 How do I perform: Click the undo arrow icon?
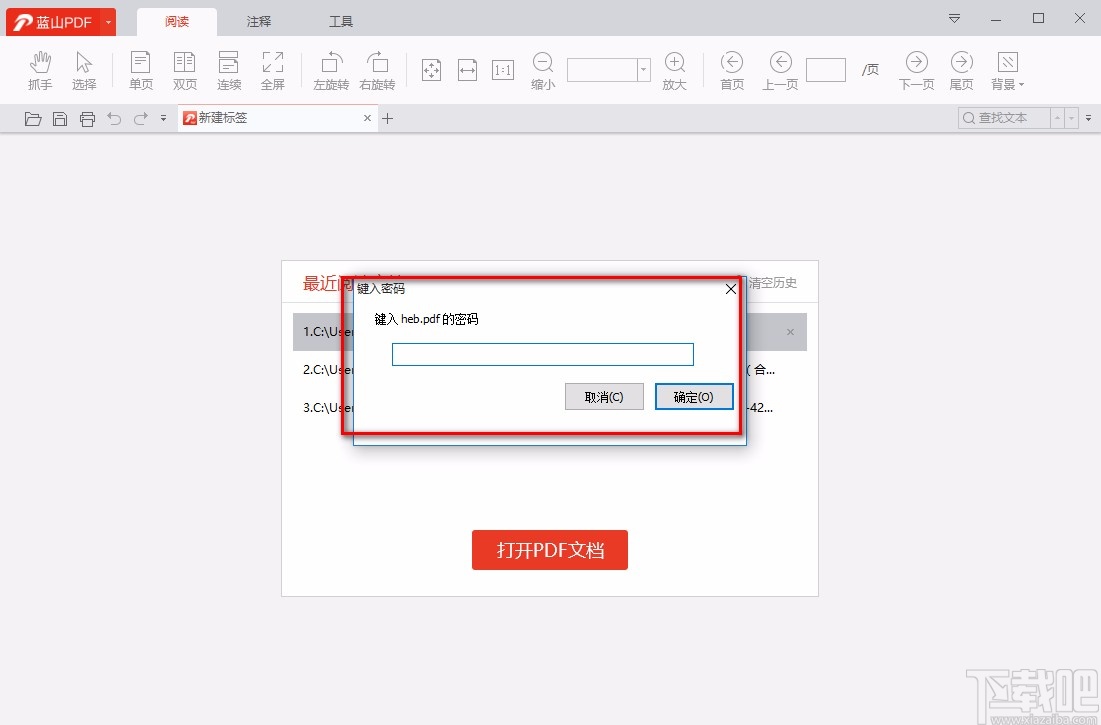(114, 119)
